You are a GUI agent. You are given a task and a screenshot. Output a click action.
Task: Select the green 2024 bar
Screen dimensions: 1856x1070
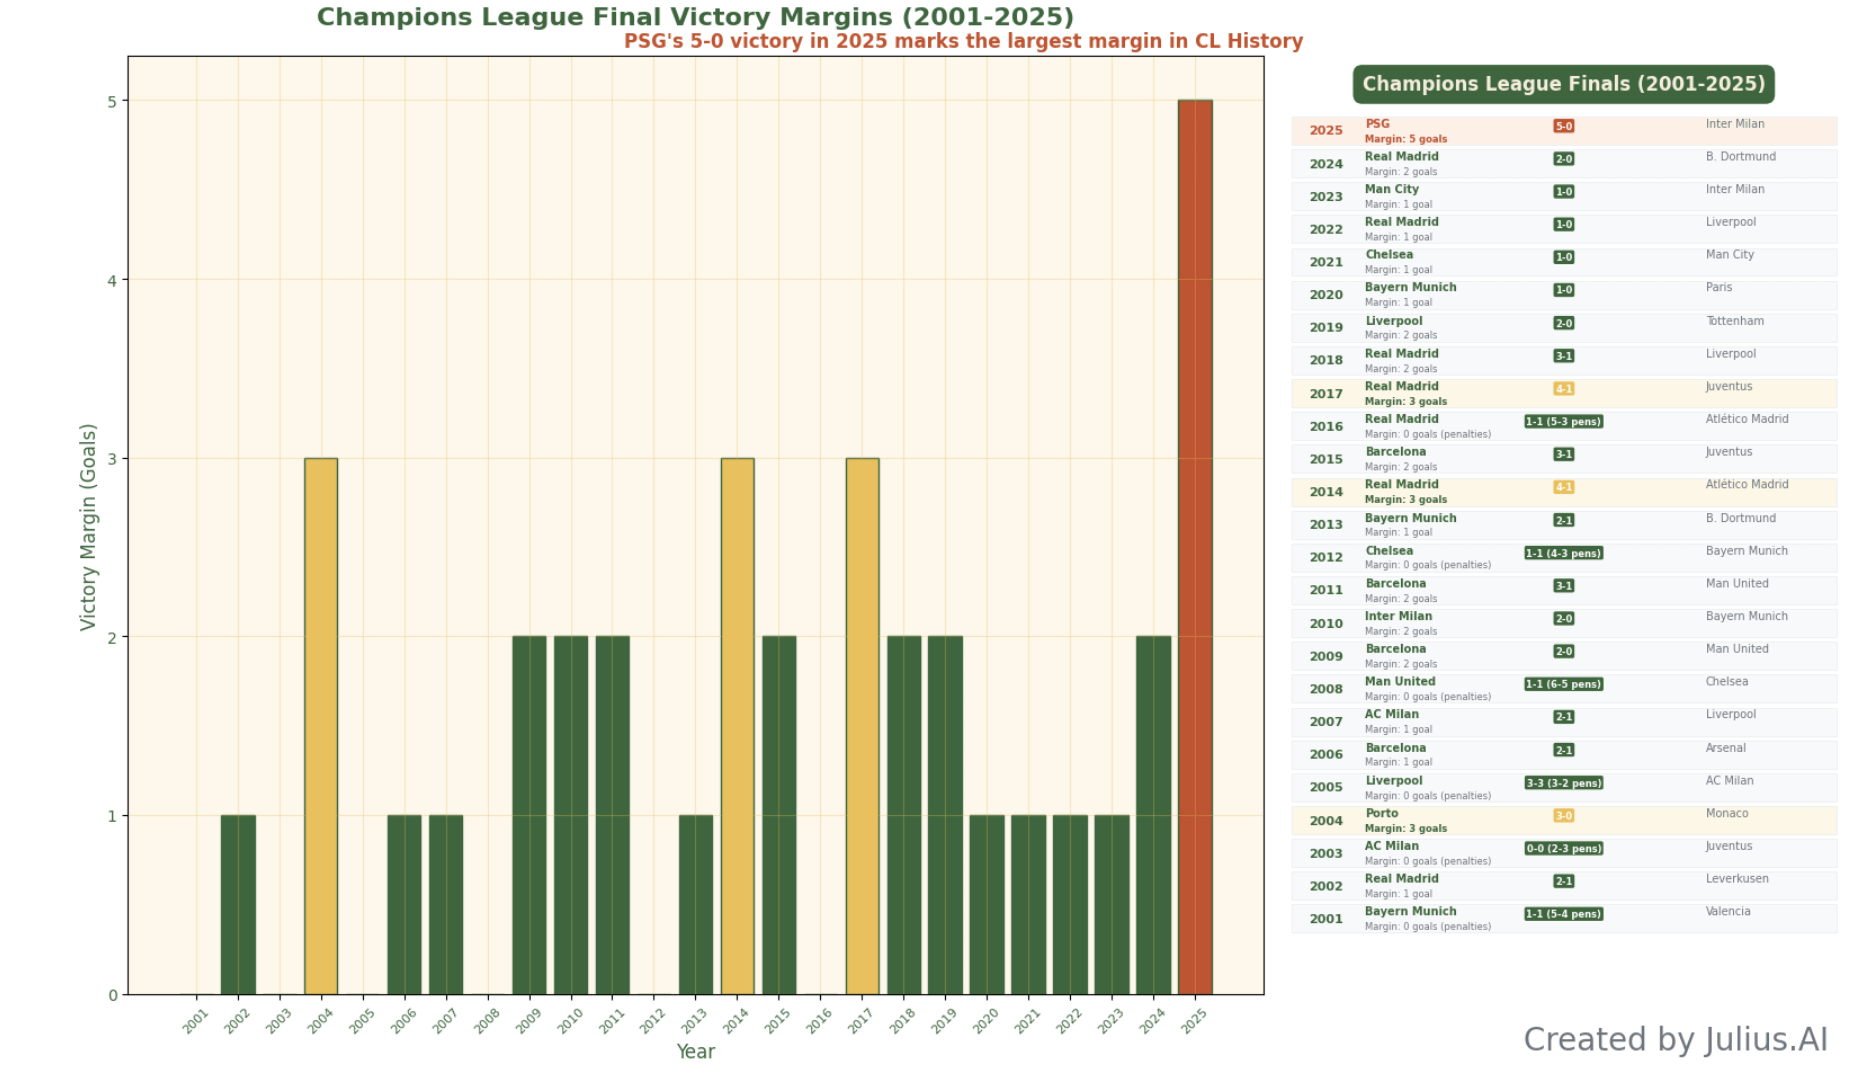(1153, 815)
